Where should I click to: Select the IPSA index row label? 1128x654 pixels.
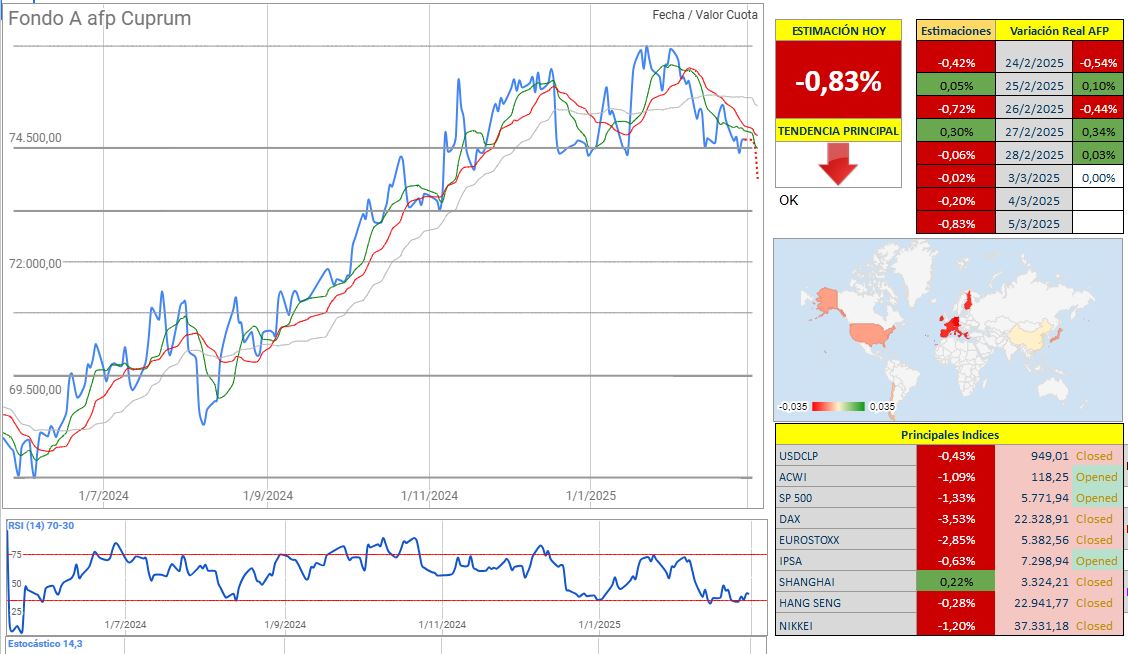point(845,560)
